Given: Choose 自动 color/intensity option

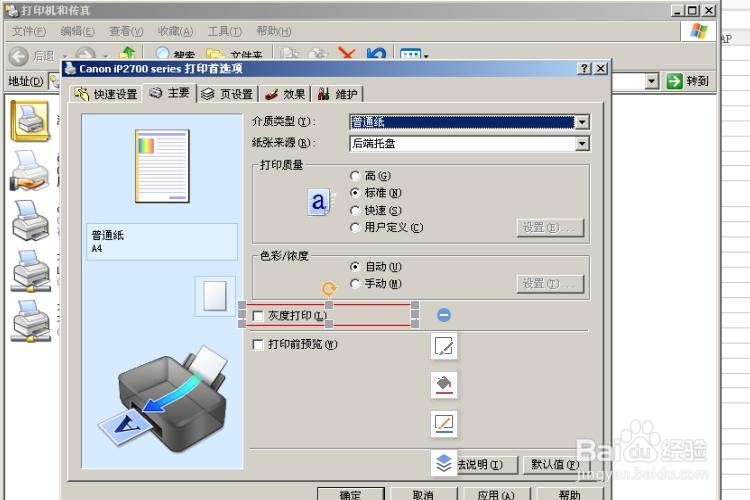Looking at the screenshot, I should tap(354, 267).
